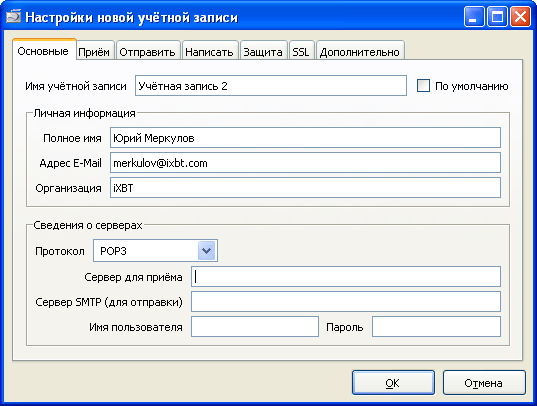This screenshot has height=406, width=537.
Task: Focus the Сервер SMTP input field
Action: 346,302
